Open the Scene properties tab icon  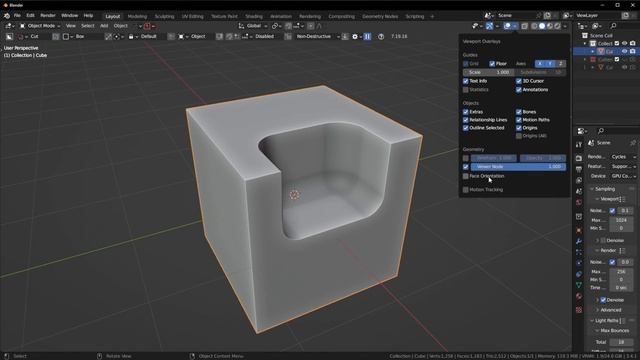[579, 191]
